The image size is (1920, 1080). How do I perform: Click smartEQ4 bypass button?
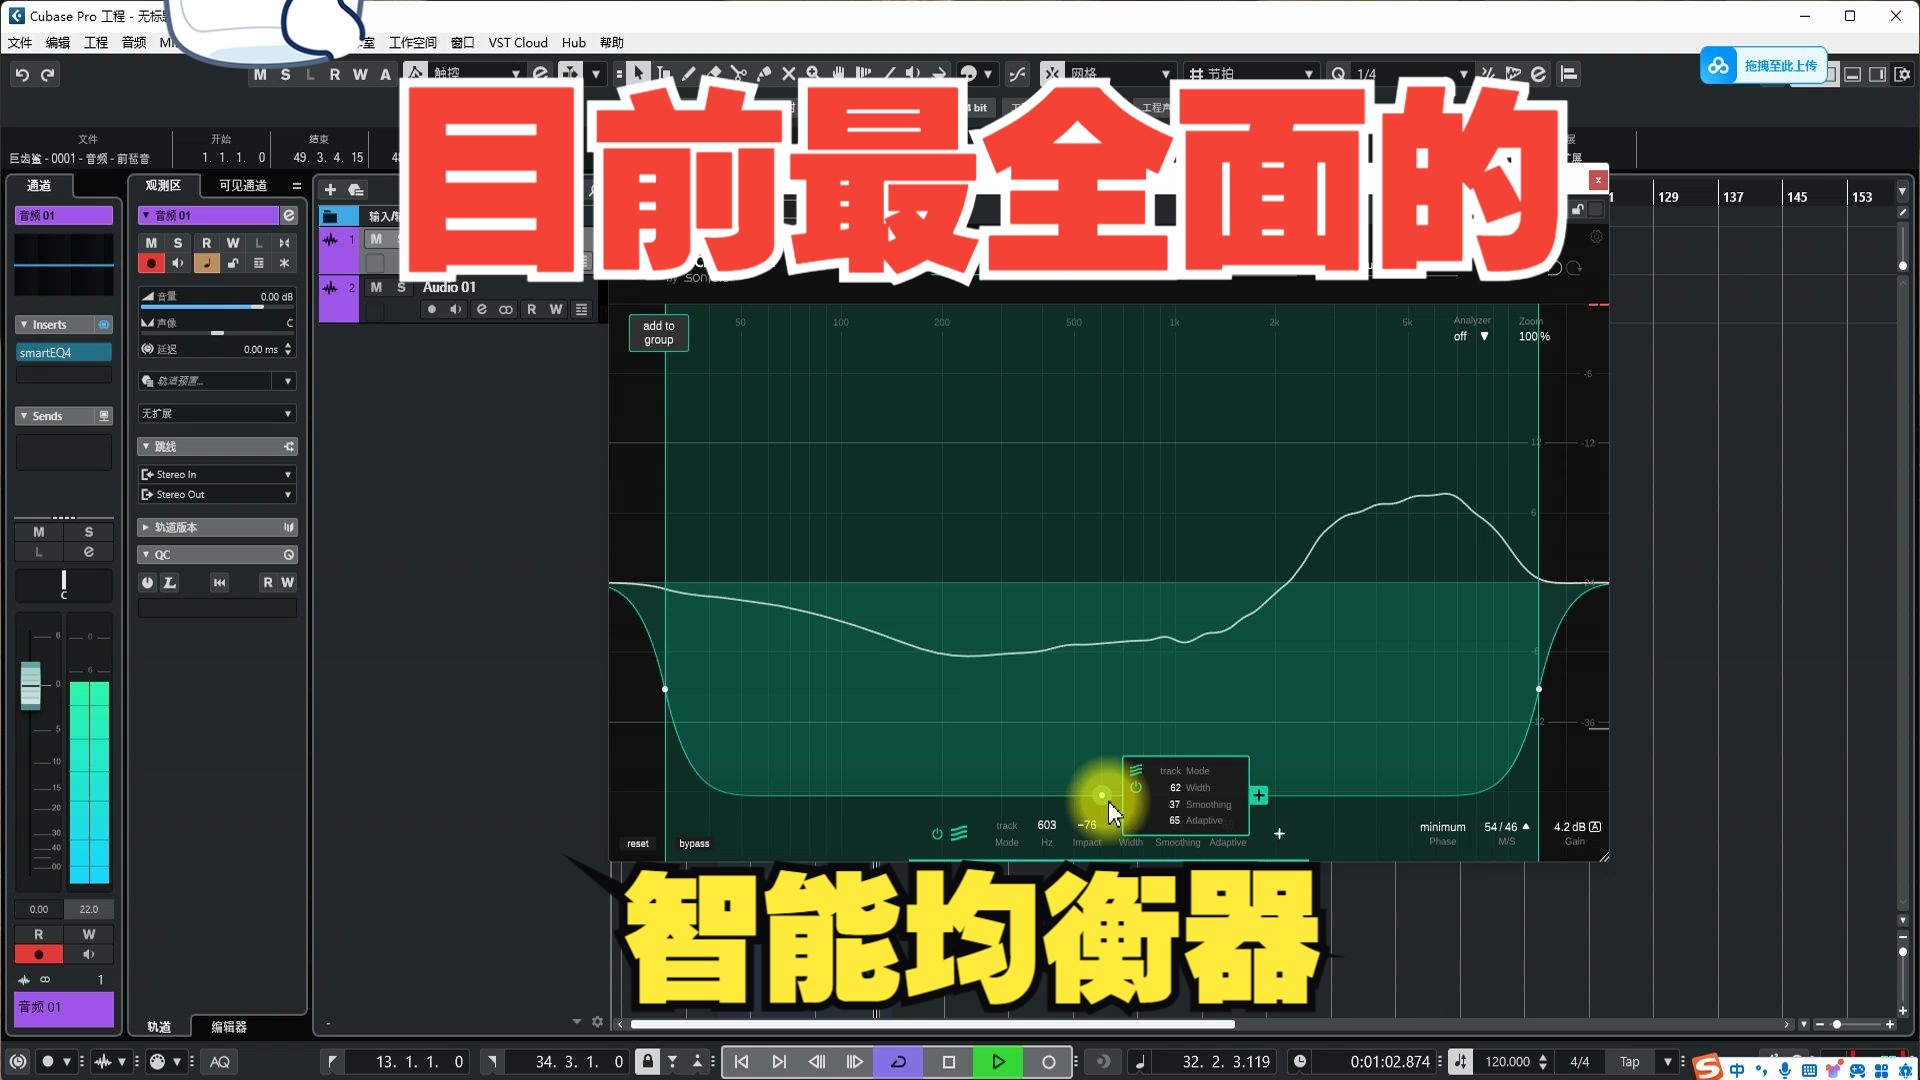coord(694,844)
